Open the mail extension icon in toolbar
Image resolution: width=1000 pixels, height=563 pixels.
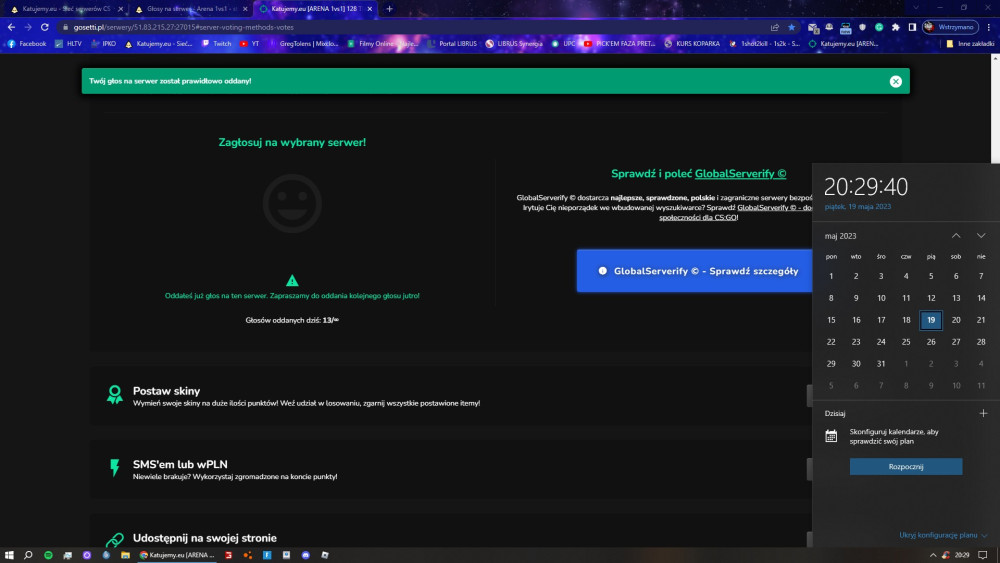tap(812, 27)
